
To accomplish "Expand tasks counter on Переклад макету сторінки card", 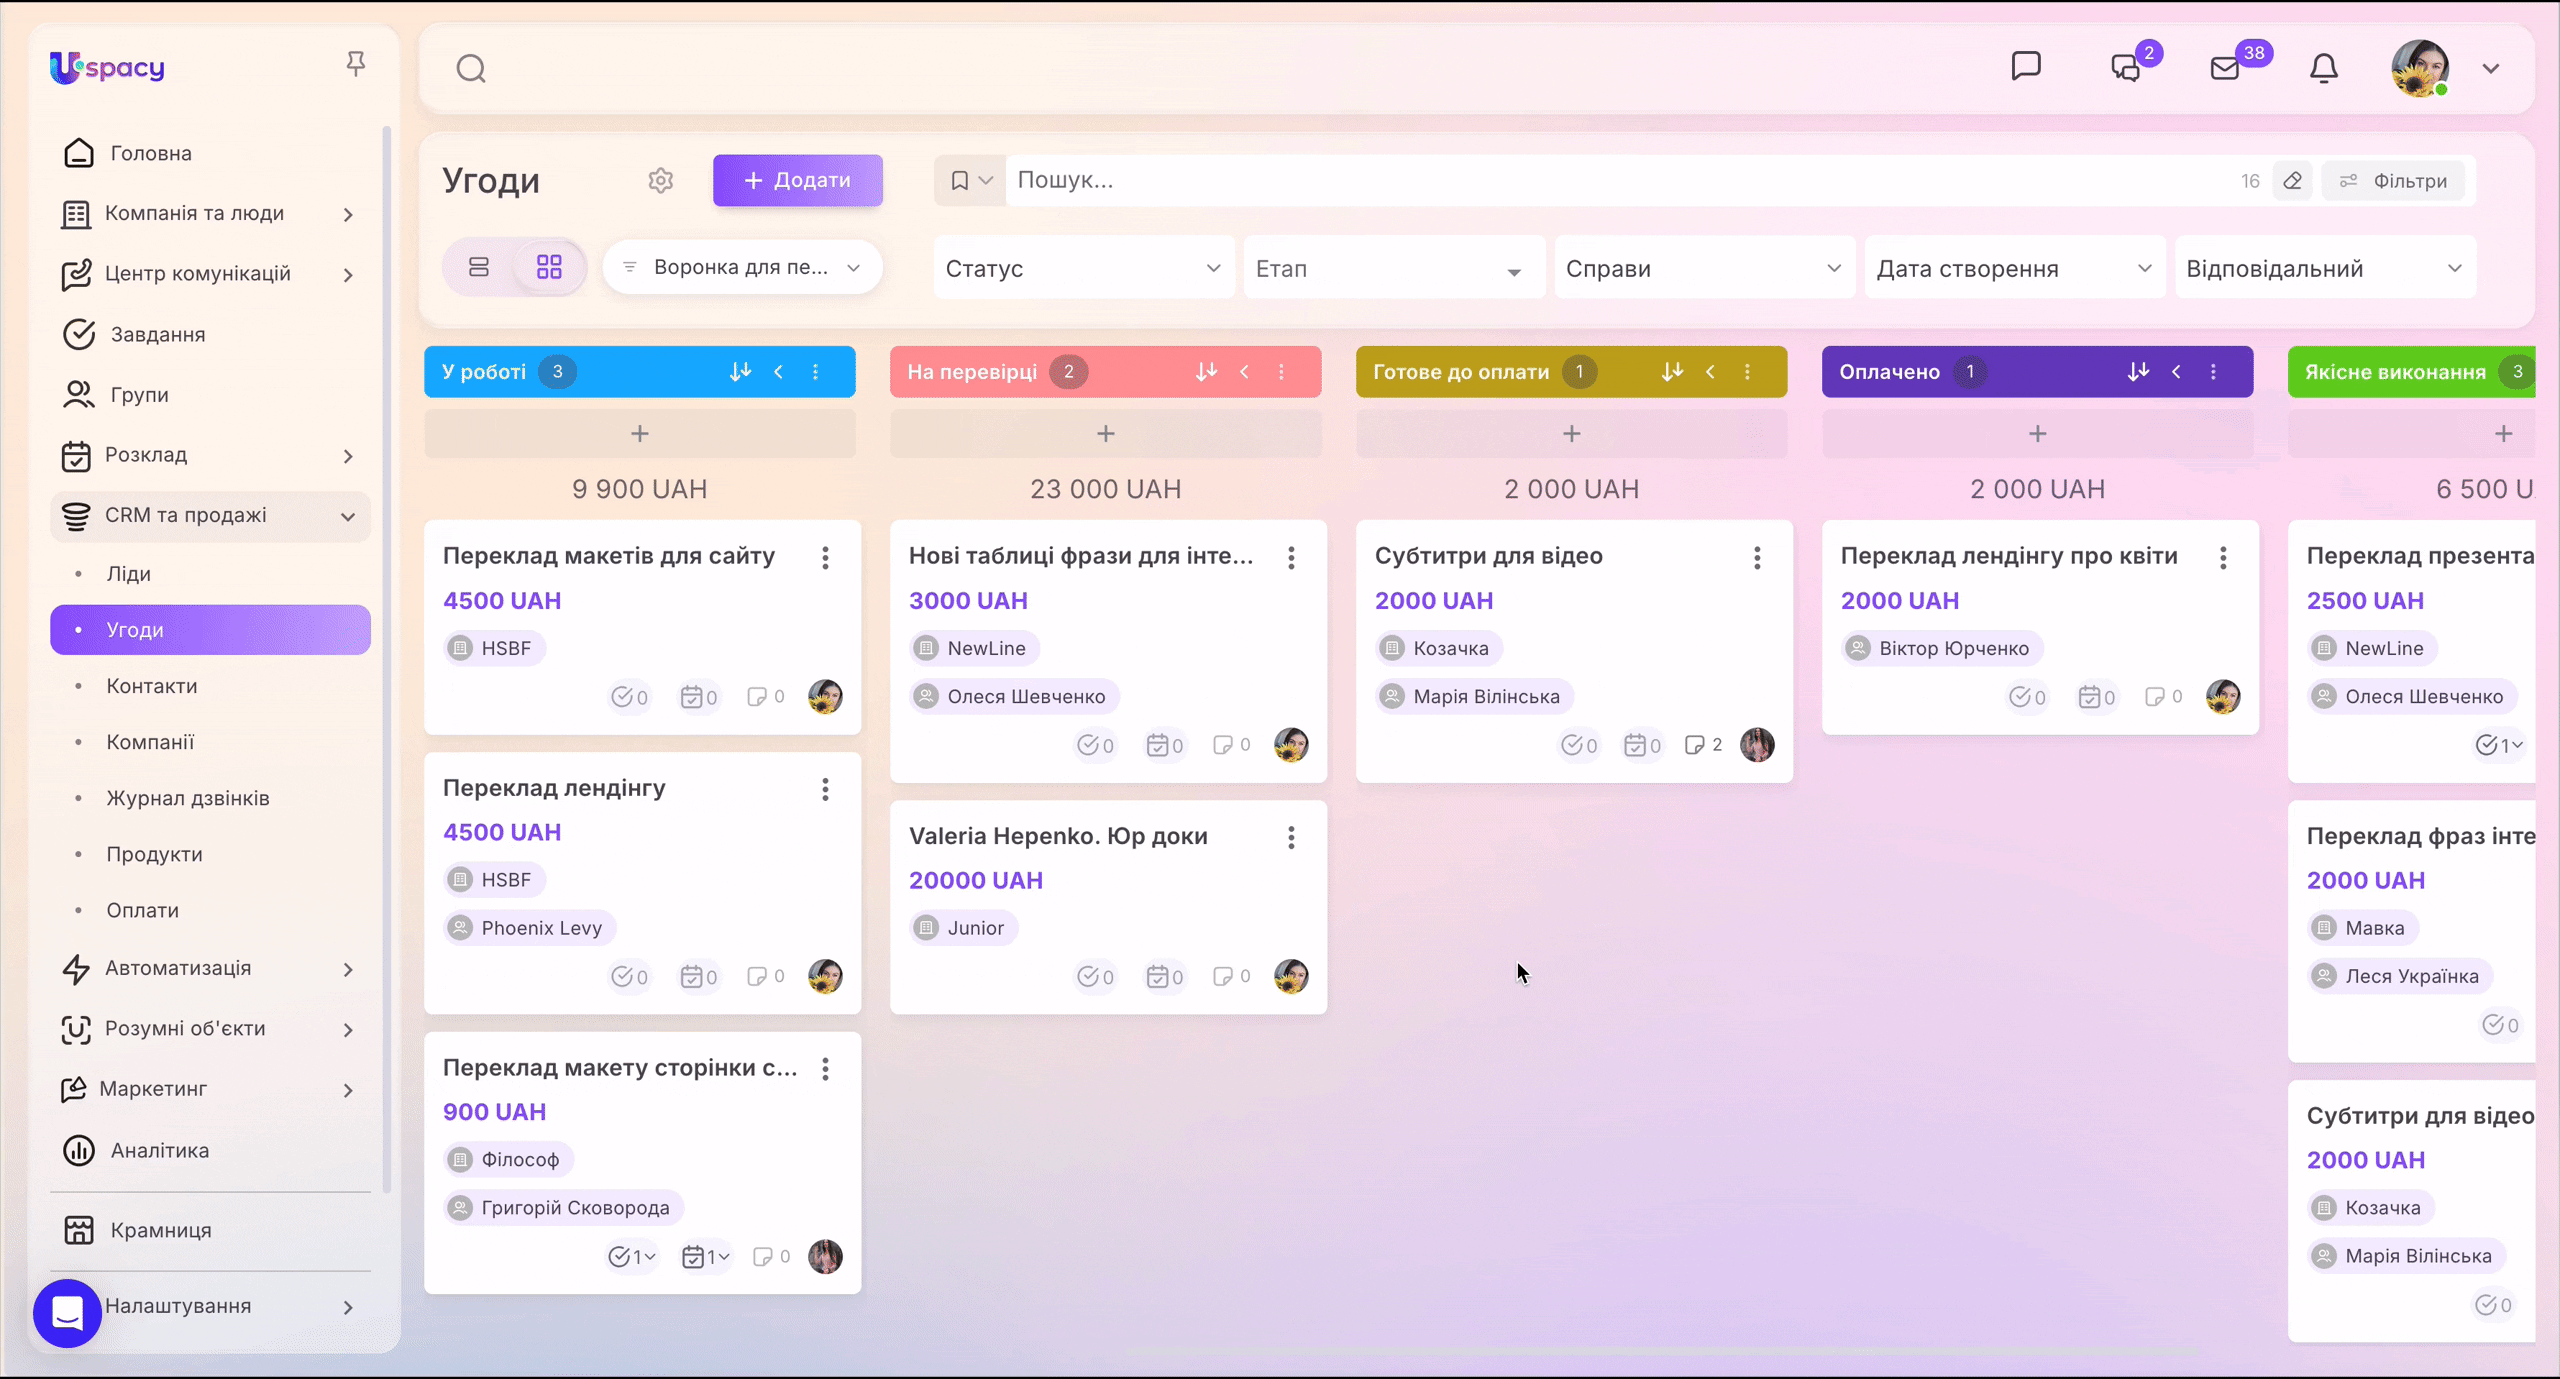I will [x=632, y=1256].
